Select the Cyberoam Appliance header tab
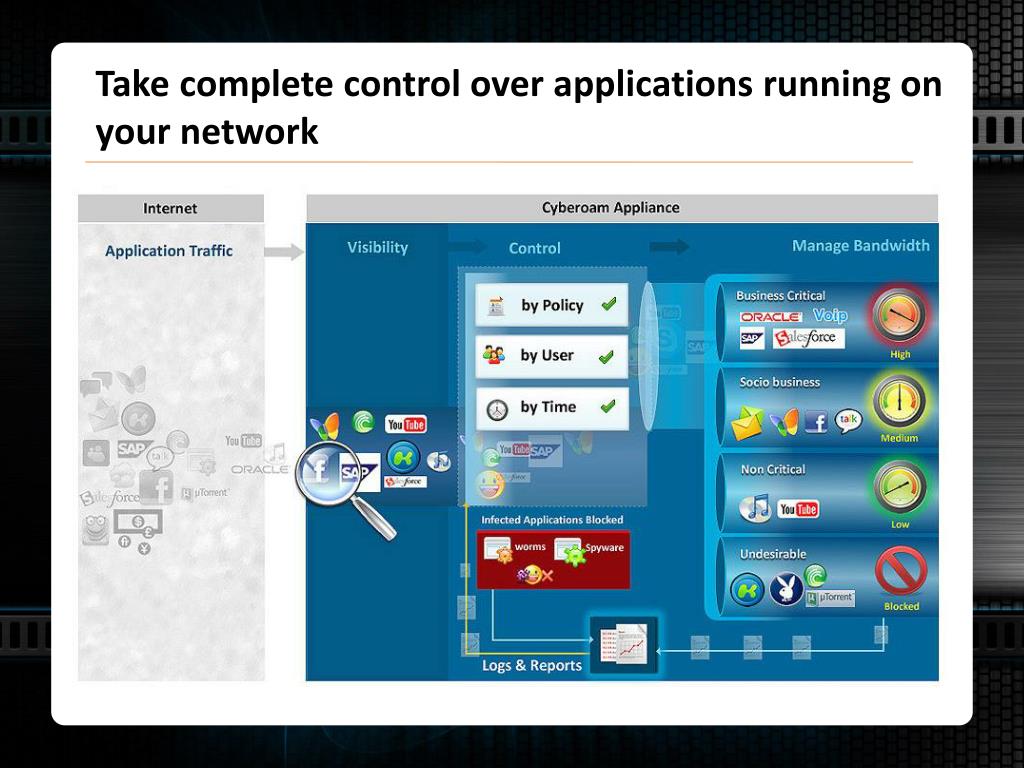The height and width of the screenshot is (768, 1024). 610,208
